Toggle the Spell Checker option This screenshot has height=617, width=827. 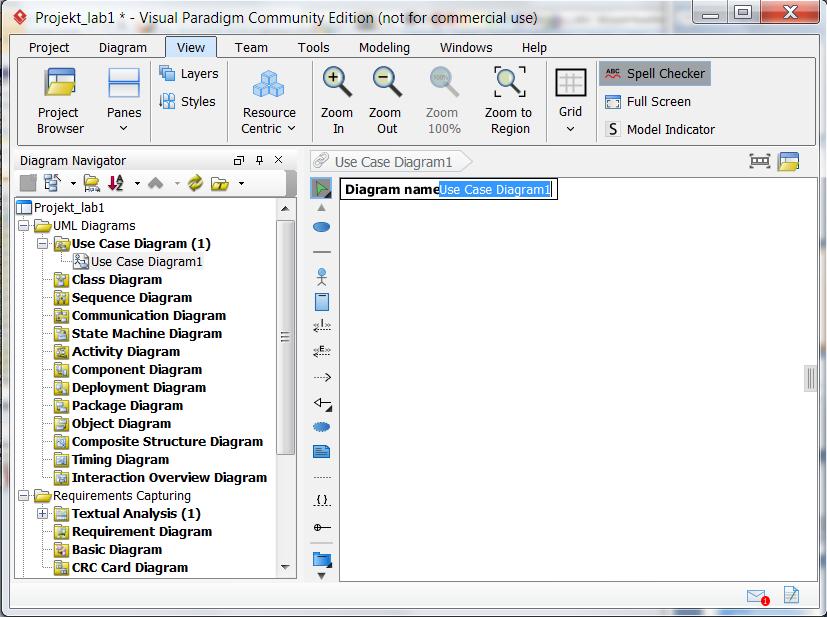coord(655,74)
